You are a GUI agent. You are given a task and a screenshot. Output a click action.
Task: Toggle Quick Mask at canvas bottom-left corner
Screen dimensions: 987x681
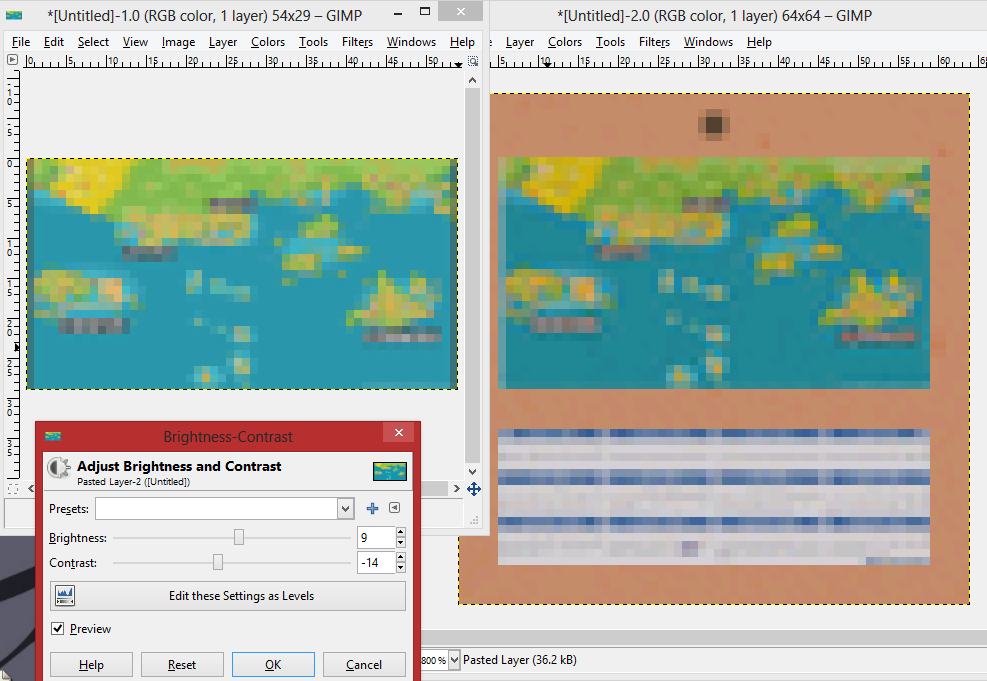13,489
